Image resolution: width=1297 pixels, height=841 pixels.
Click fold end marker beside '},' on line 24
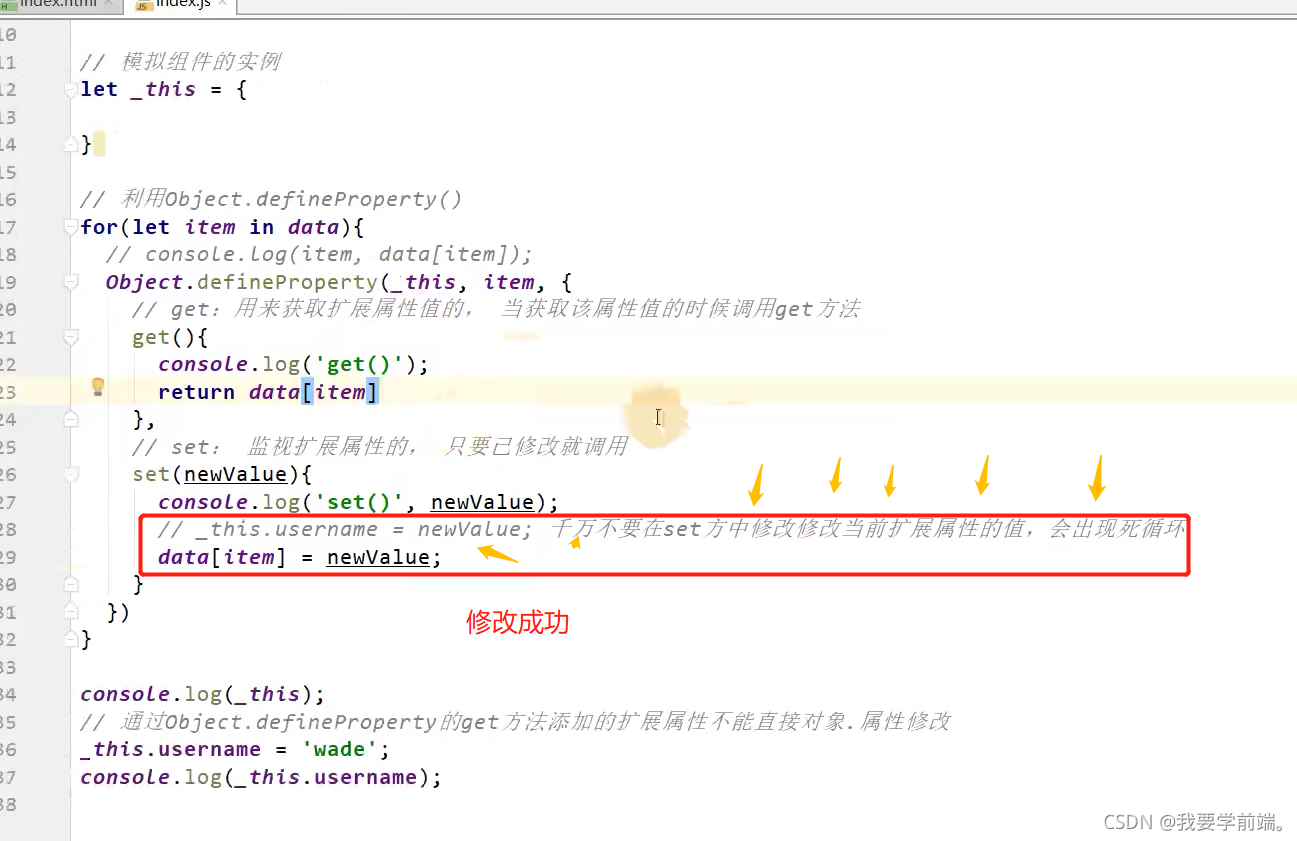coord(71,420)
